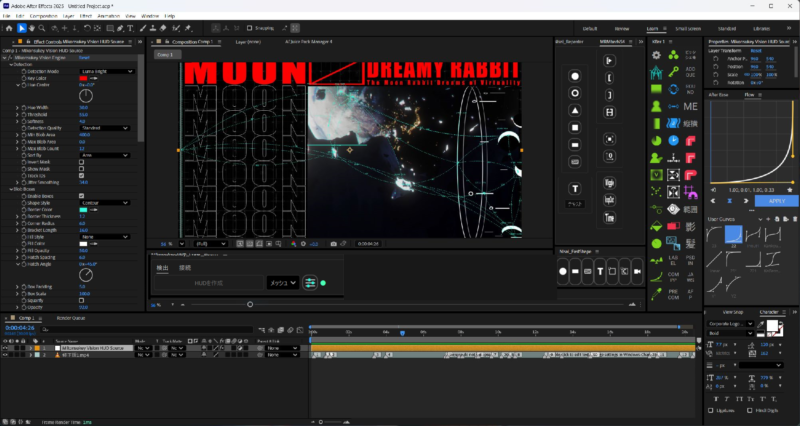This screenshot has width=800, height=426.
Task: Select the Puppet Pin tool
Action: click(188, 29)
